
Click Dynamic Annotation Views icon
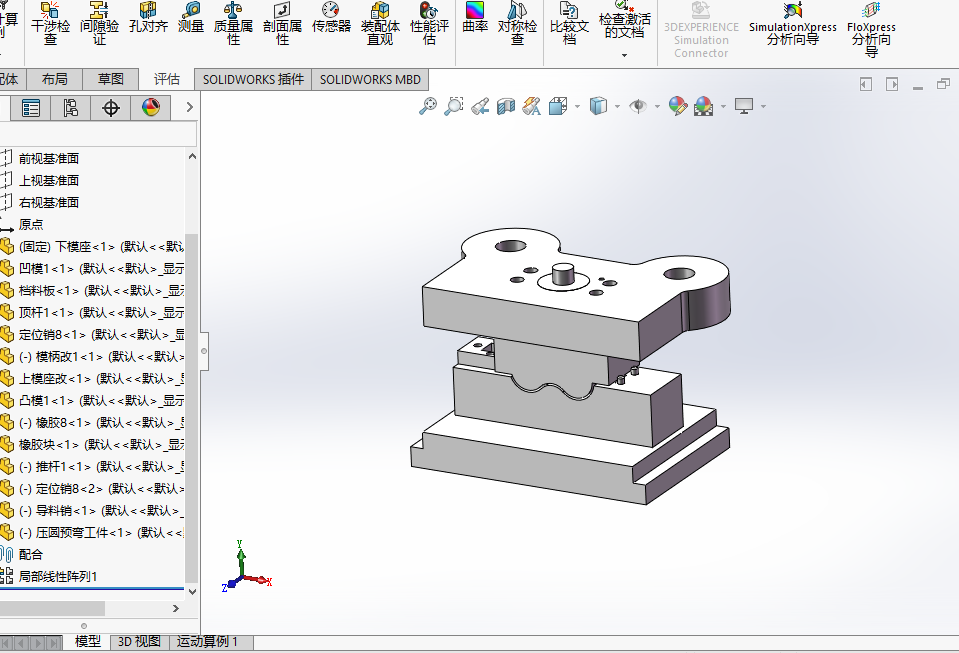(x=531, y=106)
